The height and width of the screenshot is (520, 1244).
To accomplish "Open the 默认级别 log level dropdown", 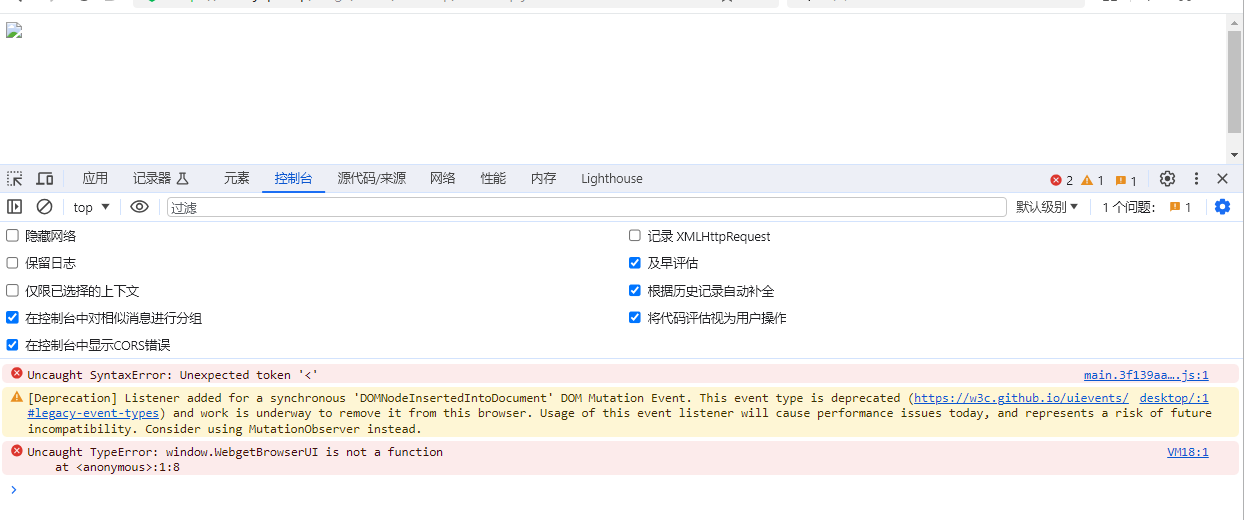I will point(1047,207).
